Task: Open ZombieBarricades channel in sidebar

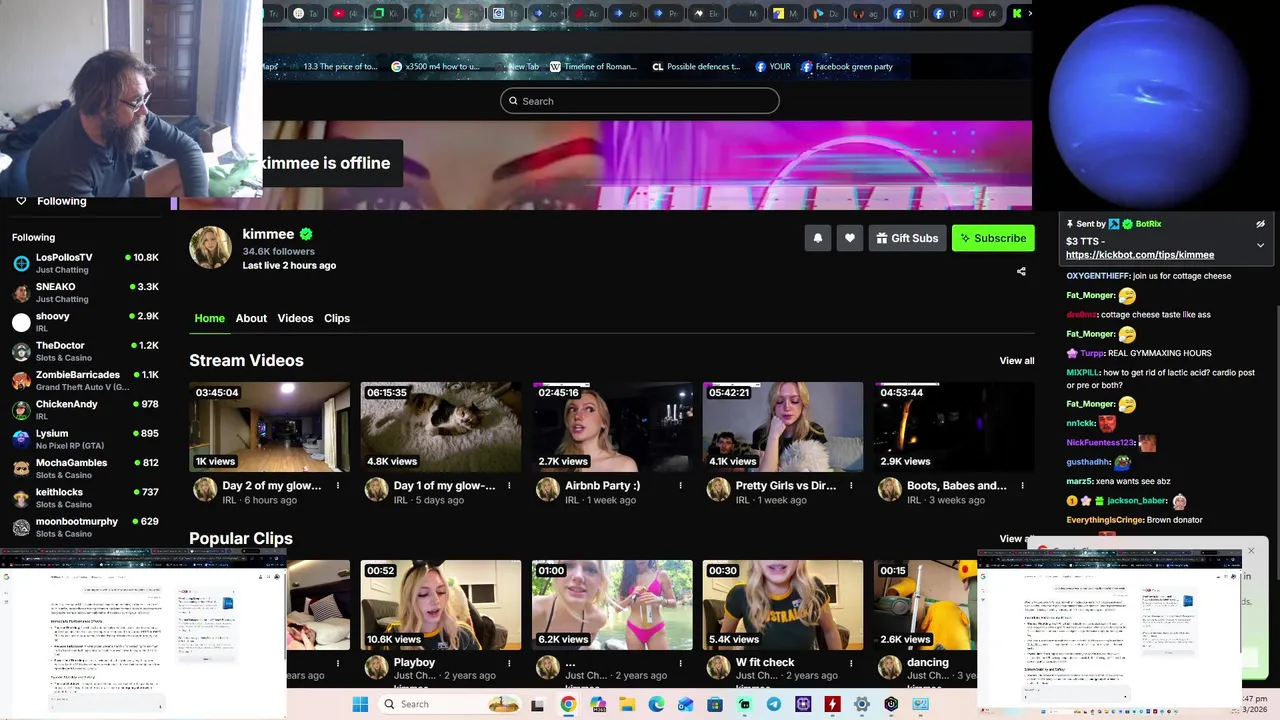Action: pos(86,380)
